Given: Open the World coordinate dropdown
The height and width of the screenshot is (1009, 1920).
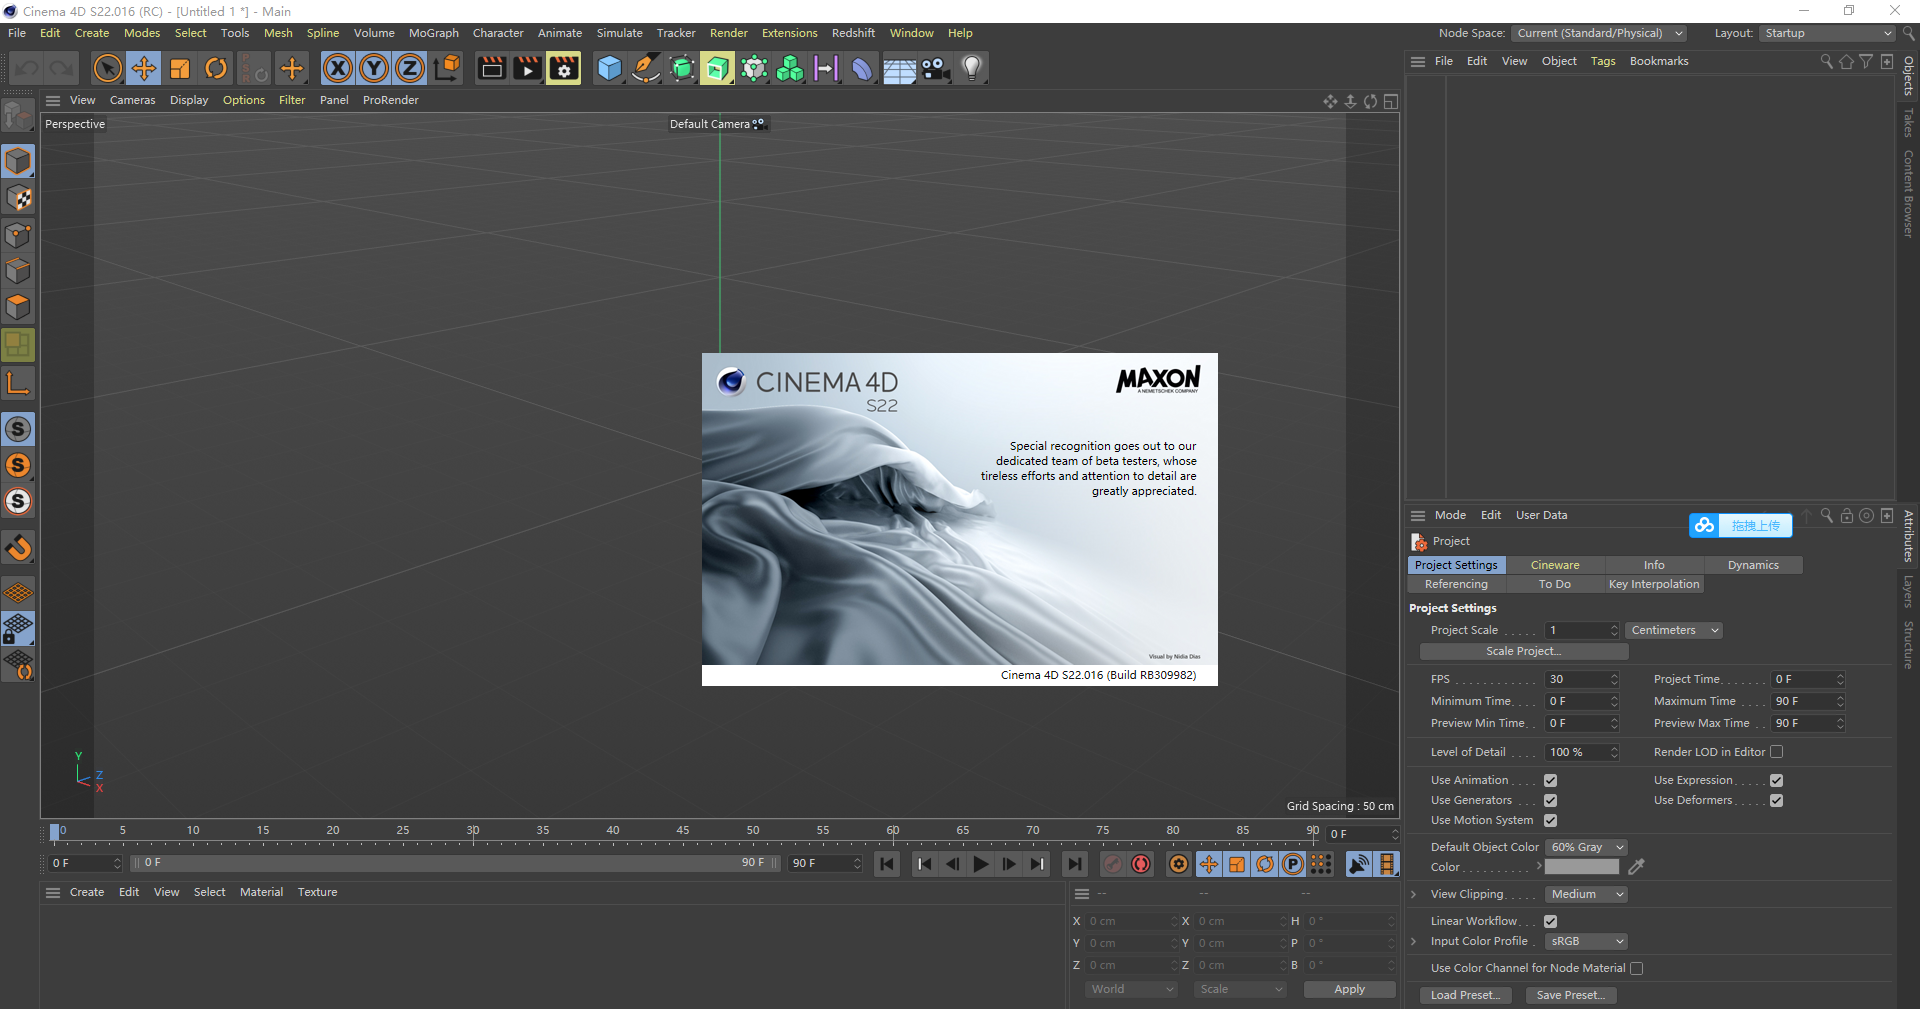Looking at the screenshot, I should point(1132,989).
